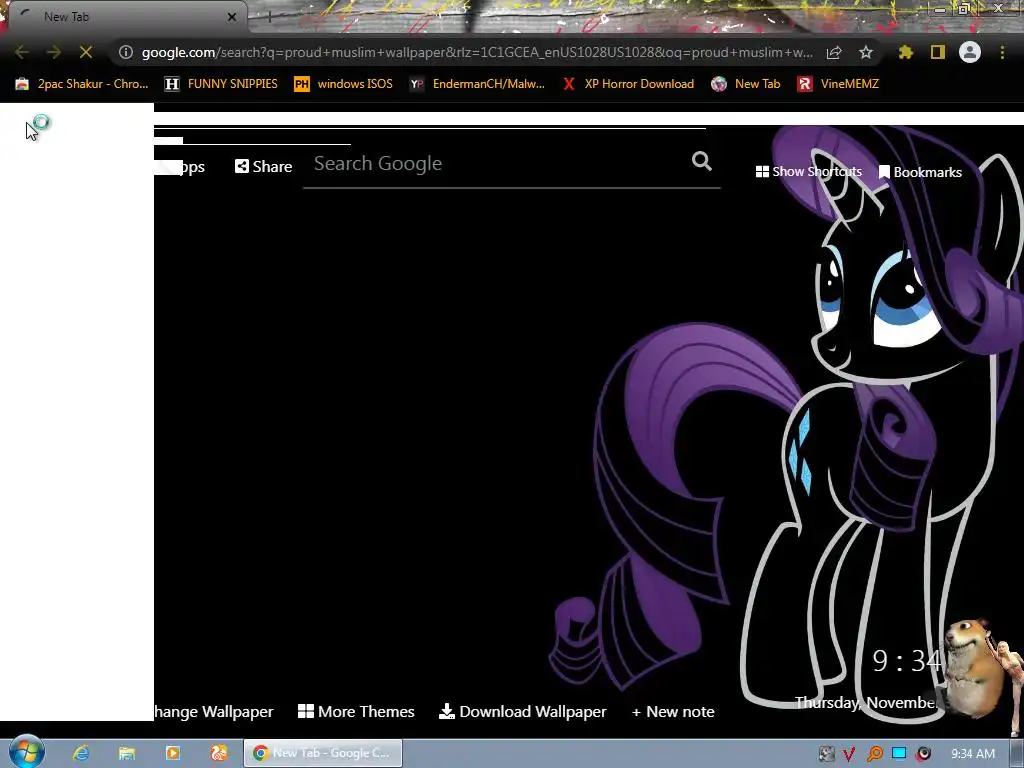Screen dimensions: 1024x768
Task: Toggle Show Shortcuts on the page
Action: (808, 172)
